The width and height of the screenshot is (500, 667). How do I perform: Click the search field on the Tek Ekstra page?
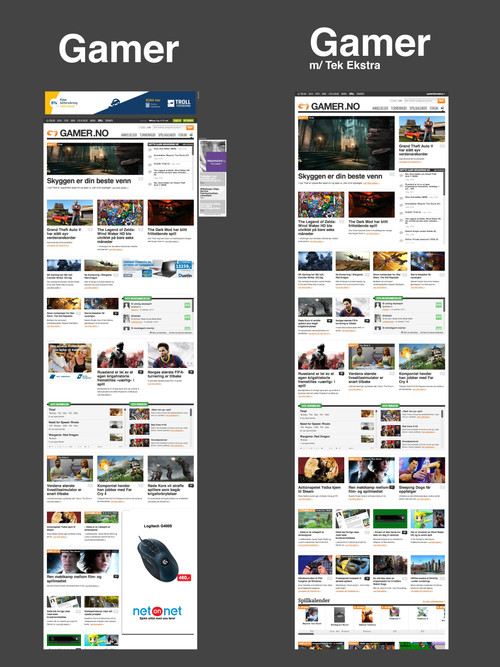point(420,101)
